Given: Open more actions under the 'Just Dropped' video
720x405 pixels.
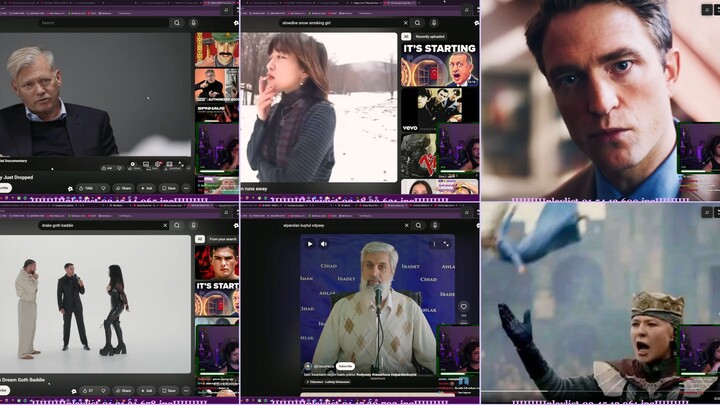Looking at the screenshot, I should coord(186,188).
